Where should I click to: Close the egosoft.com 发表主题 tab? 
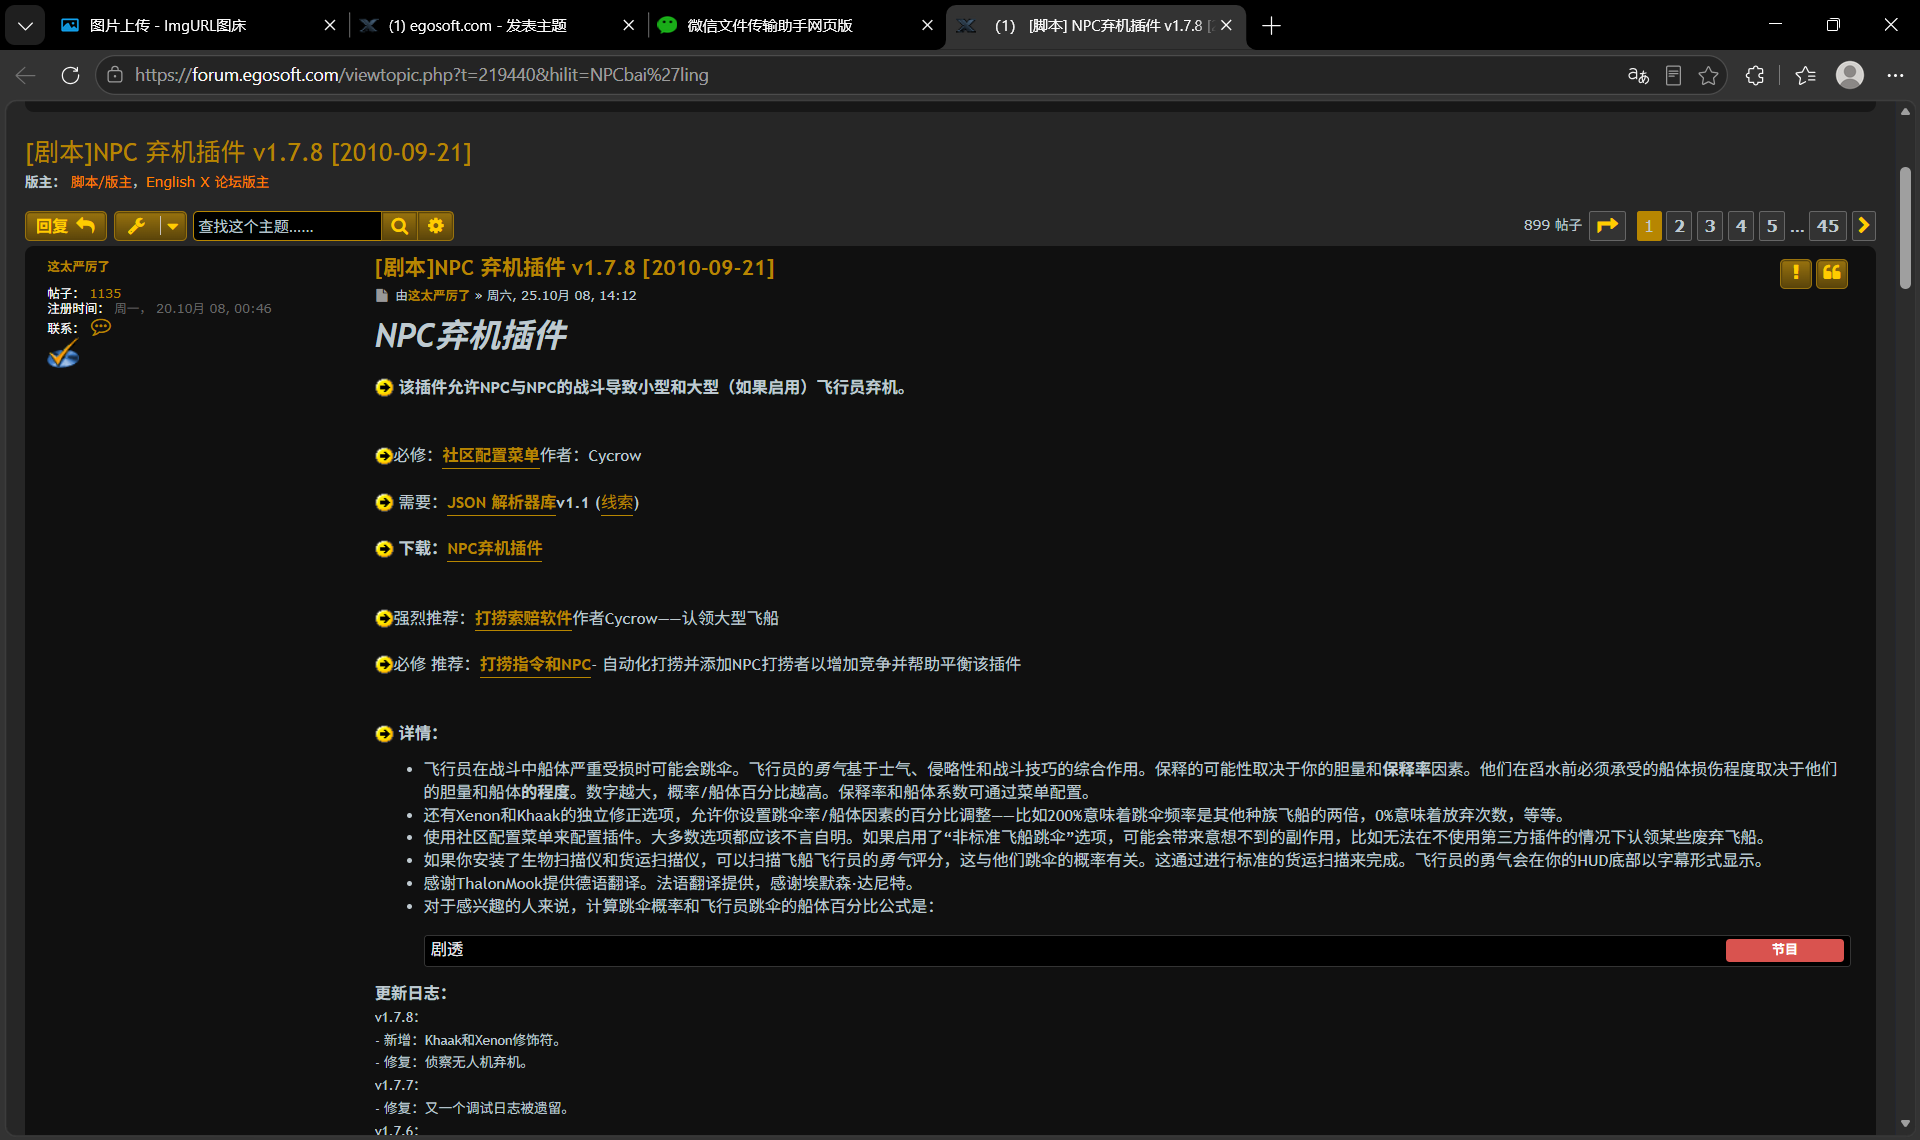point(628,25)
